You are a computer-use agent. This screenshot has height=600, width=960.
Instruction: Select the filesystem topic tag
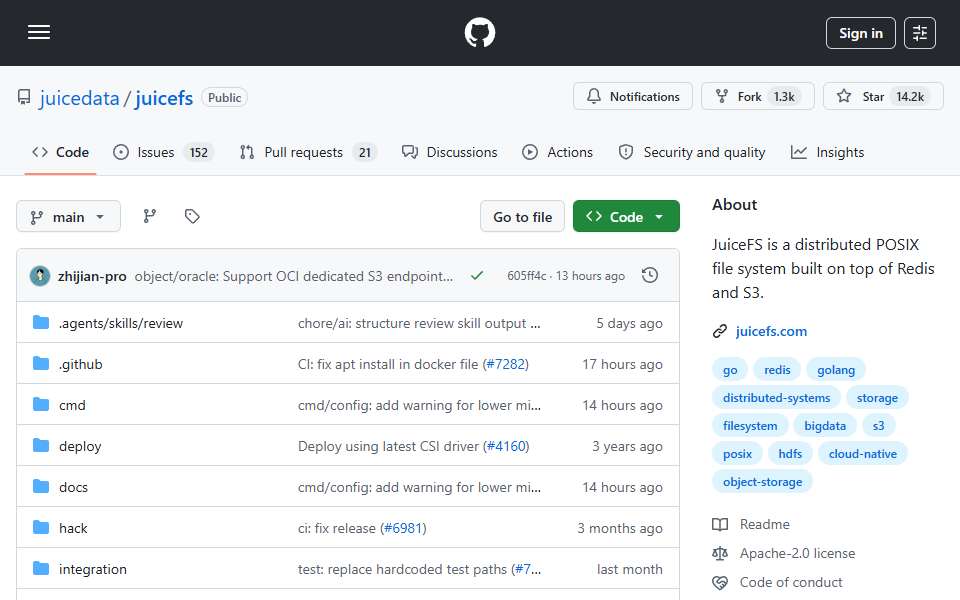(x=750, y=426)
